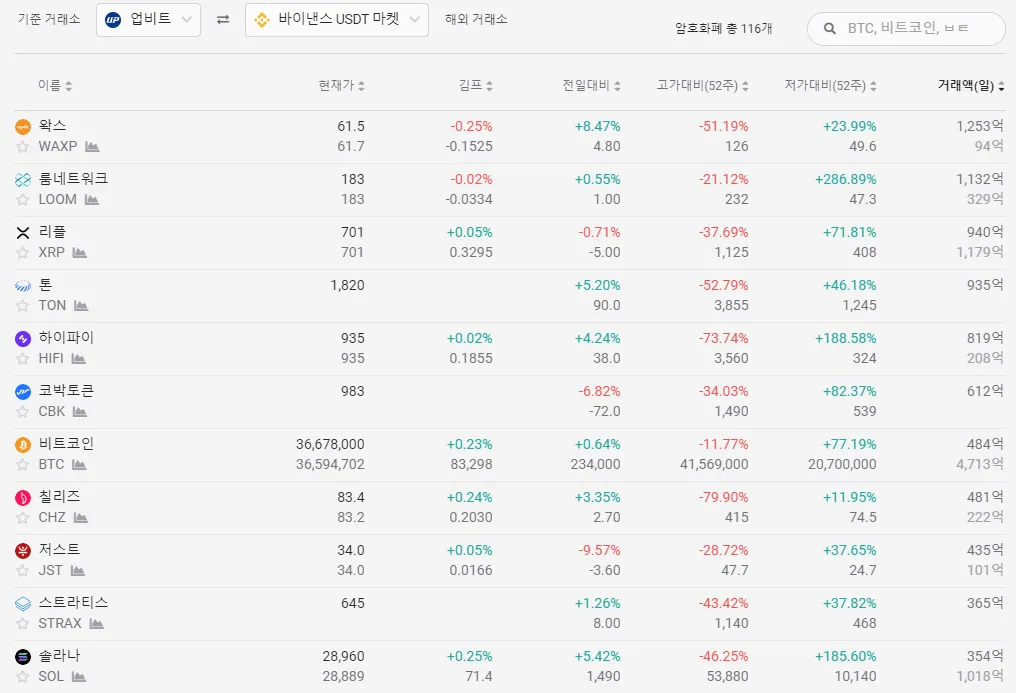Favorite HIFI with its star

(23, 359)
